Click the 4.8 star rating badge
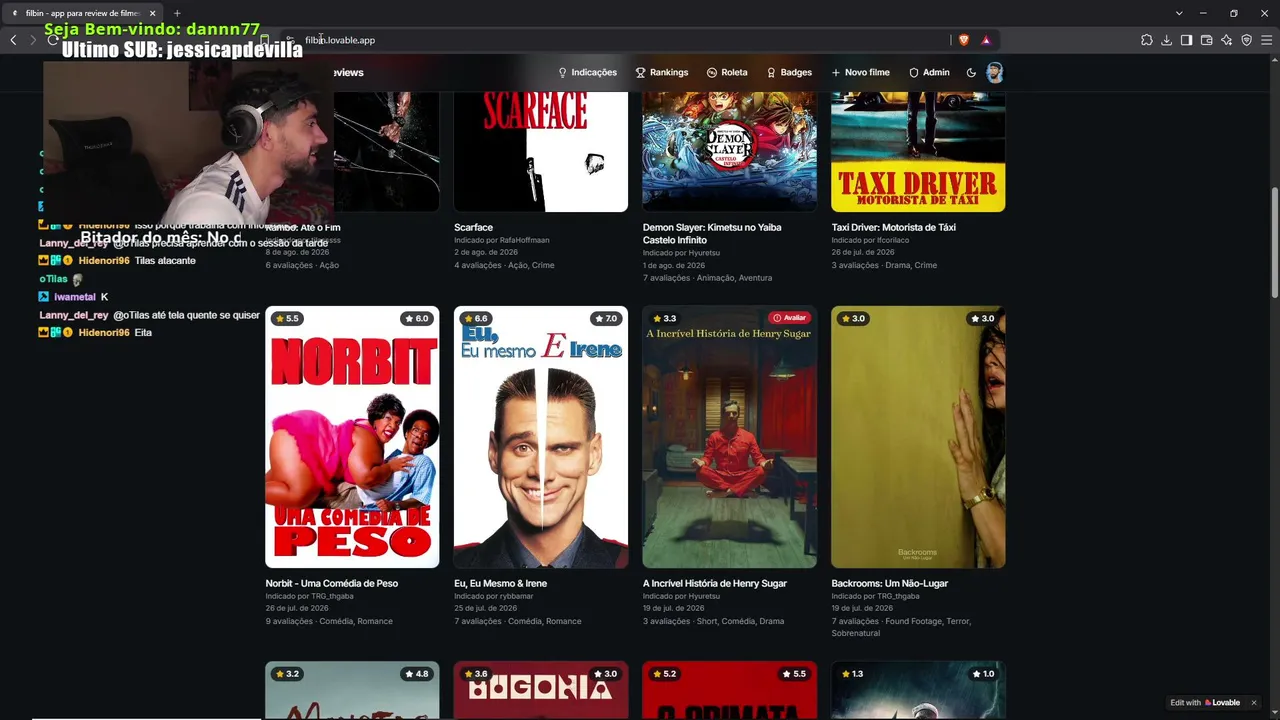Viewport: 1280px width, 720px height. click(x=416, y=674)
